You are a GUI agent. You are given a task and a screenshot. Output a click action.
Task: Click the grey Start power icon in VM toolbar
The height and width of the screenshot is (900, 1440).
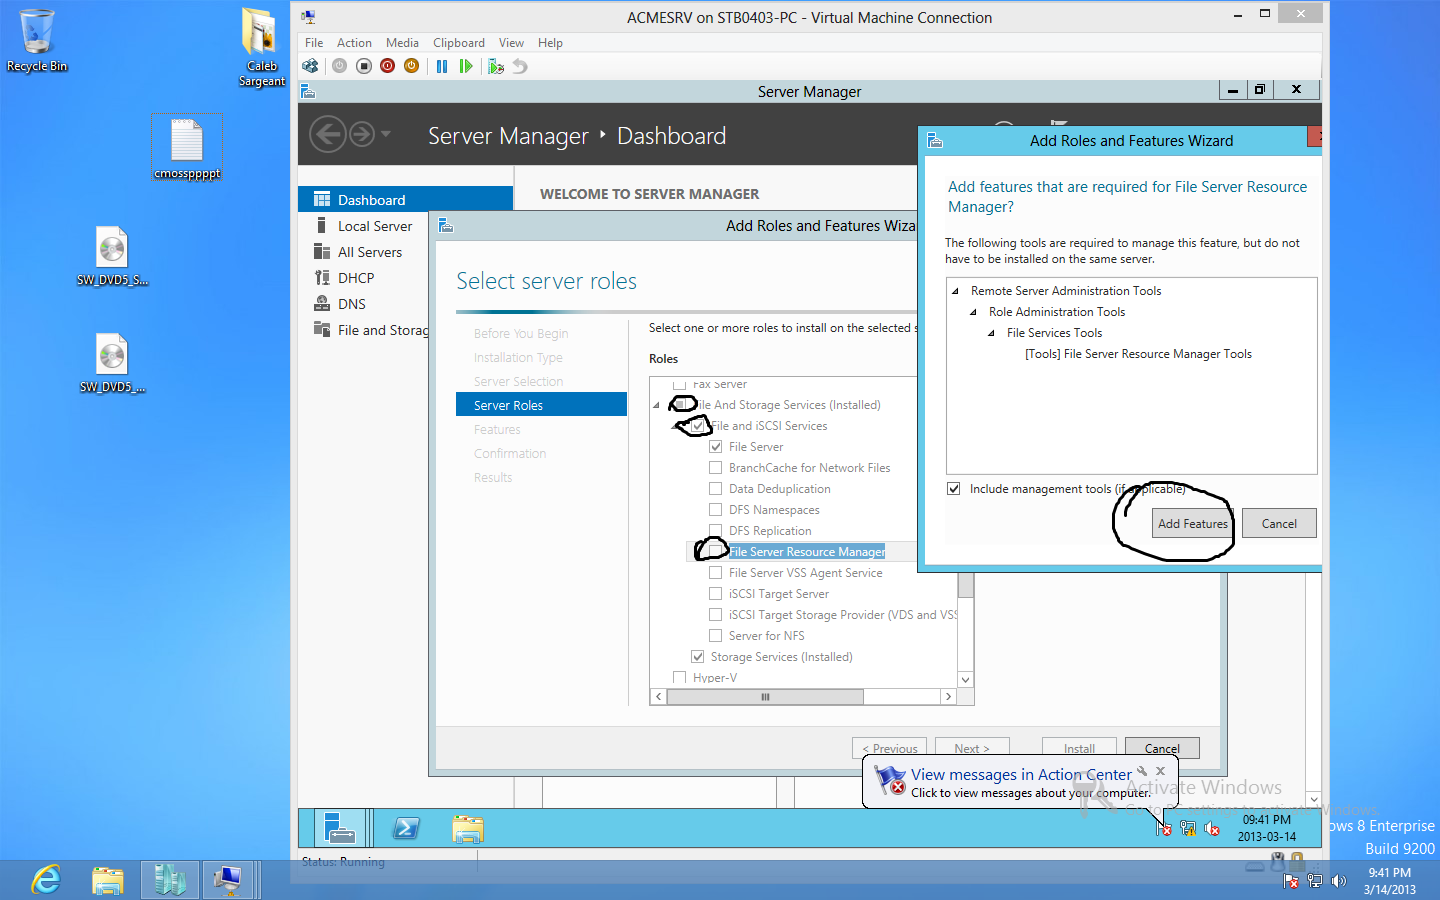click(x=340, y=66)
